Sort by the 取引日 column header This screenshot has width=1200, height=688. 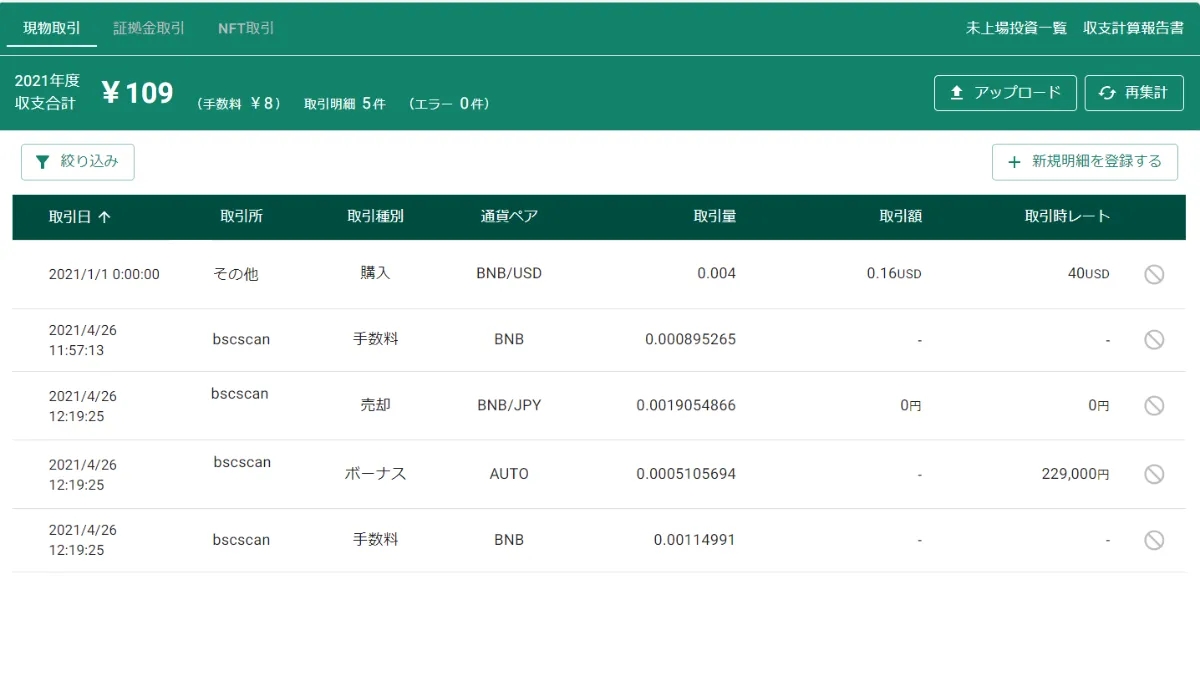pyautogui.click(x=79, y=217)
